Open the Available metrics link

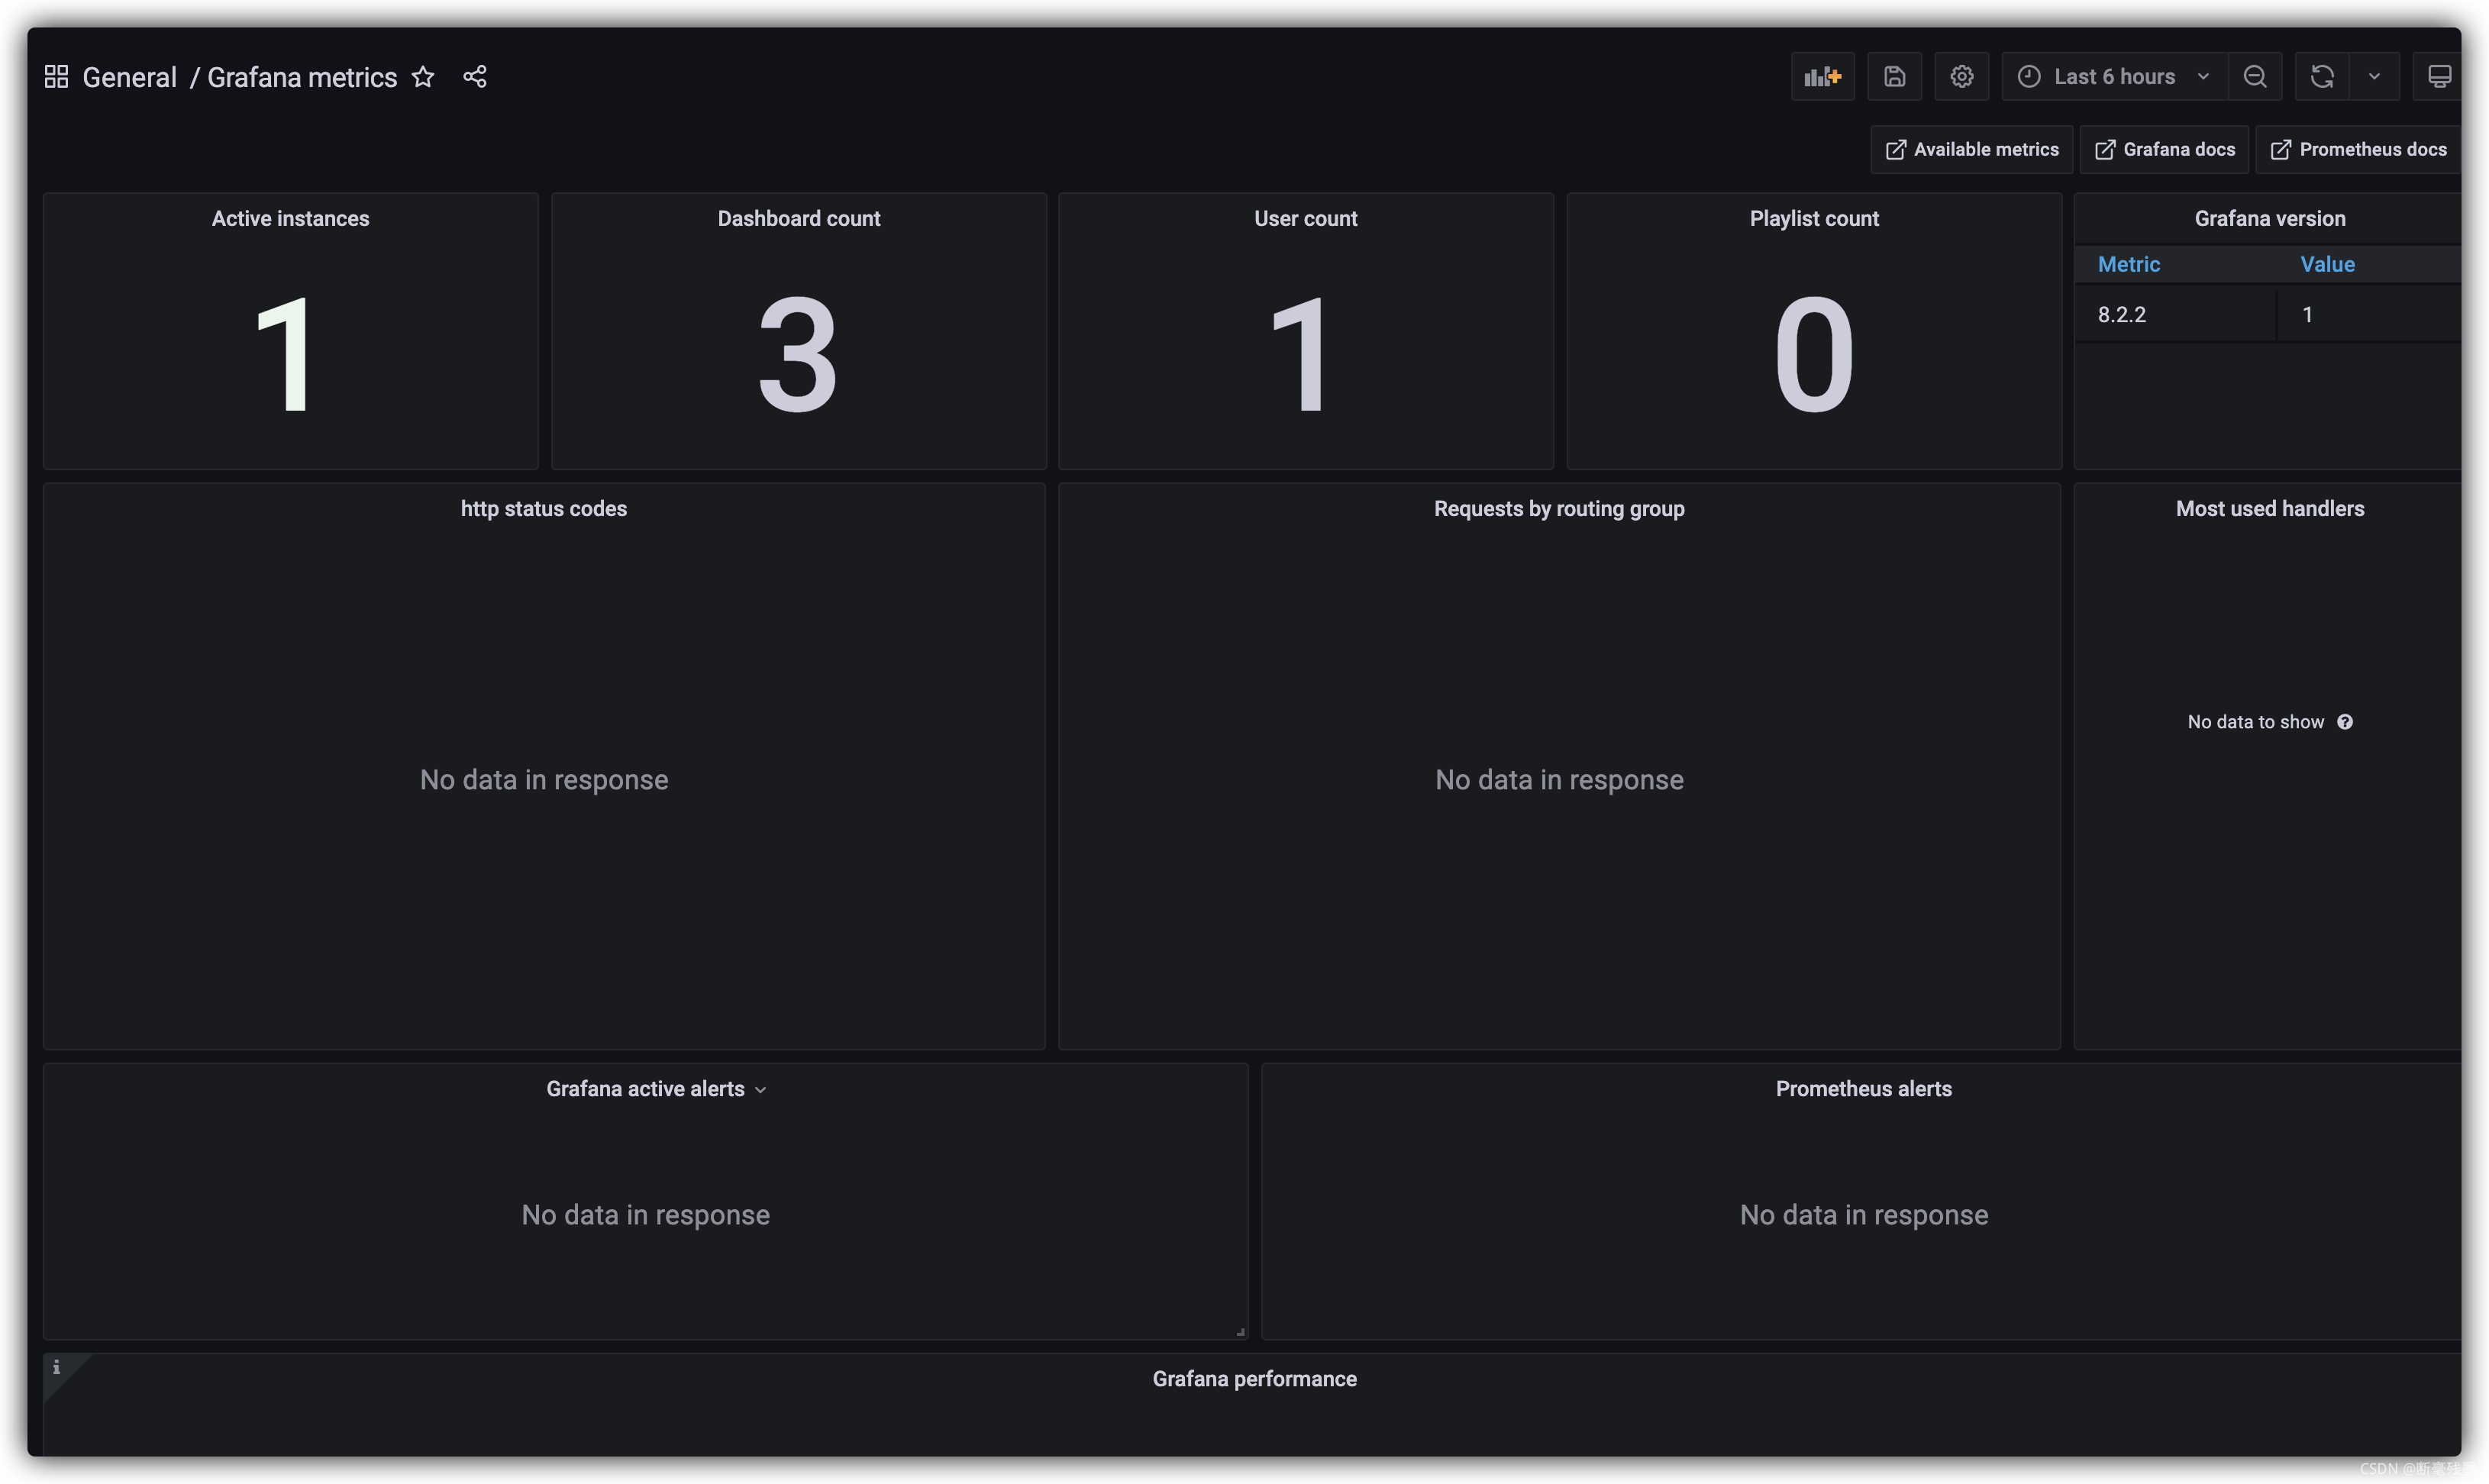[1971, 149]
